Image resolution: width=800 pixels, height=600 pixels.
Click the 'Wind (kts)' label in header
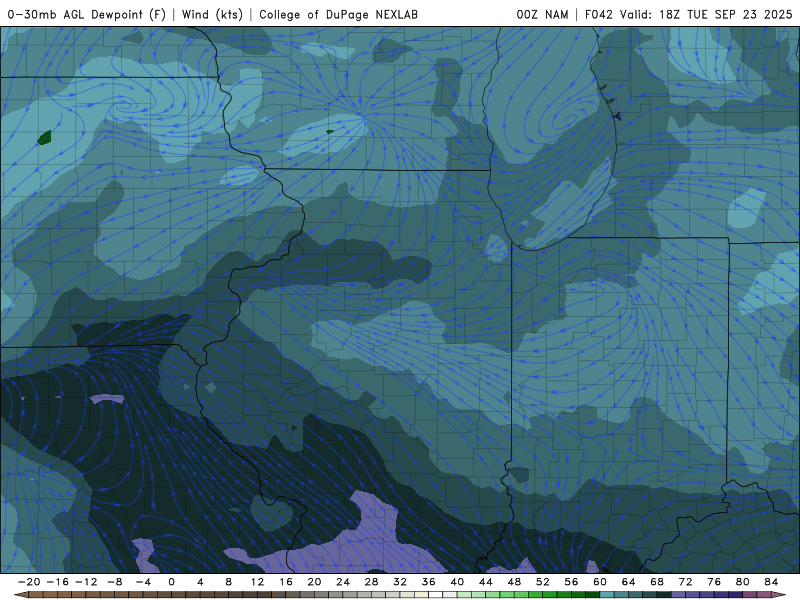tap(212, 14)
